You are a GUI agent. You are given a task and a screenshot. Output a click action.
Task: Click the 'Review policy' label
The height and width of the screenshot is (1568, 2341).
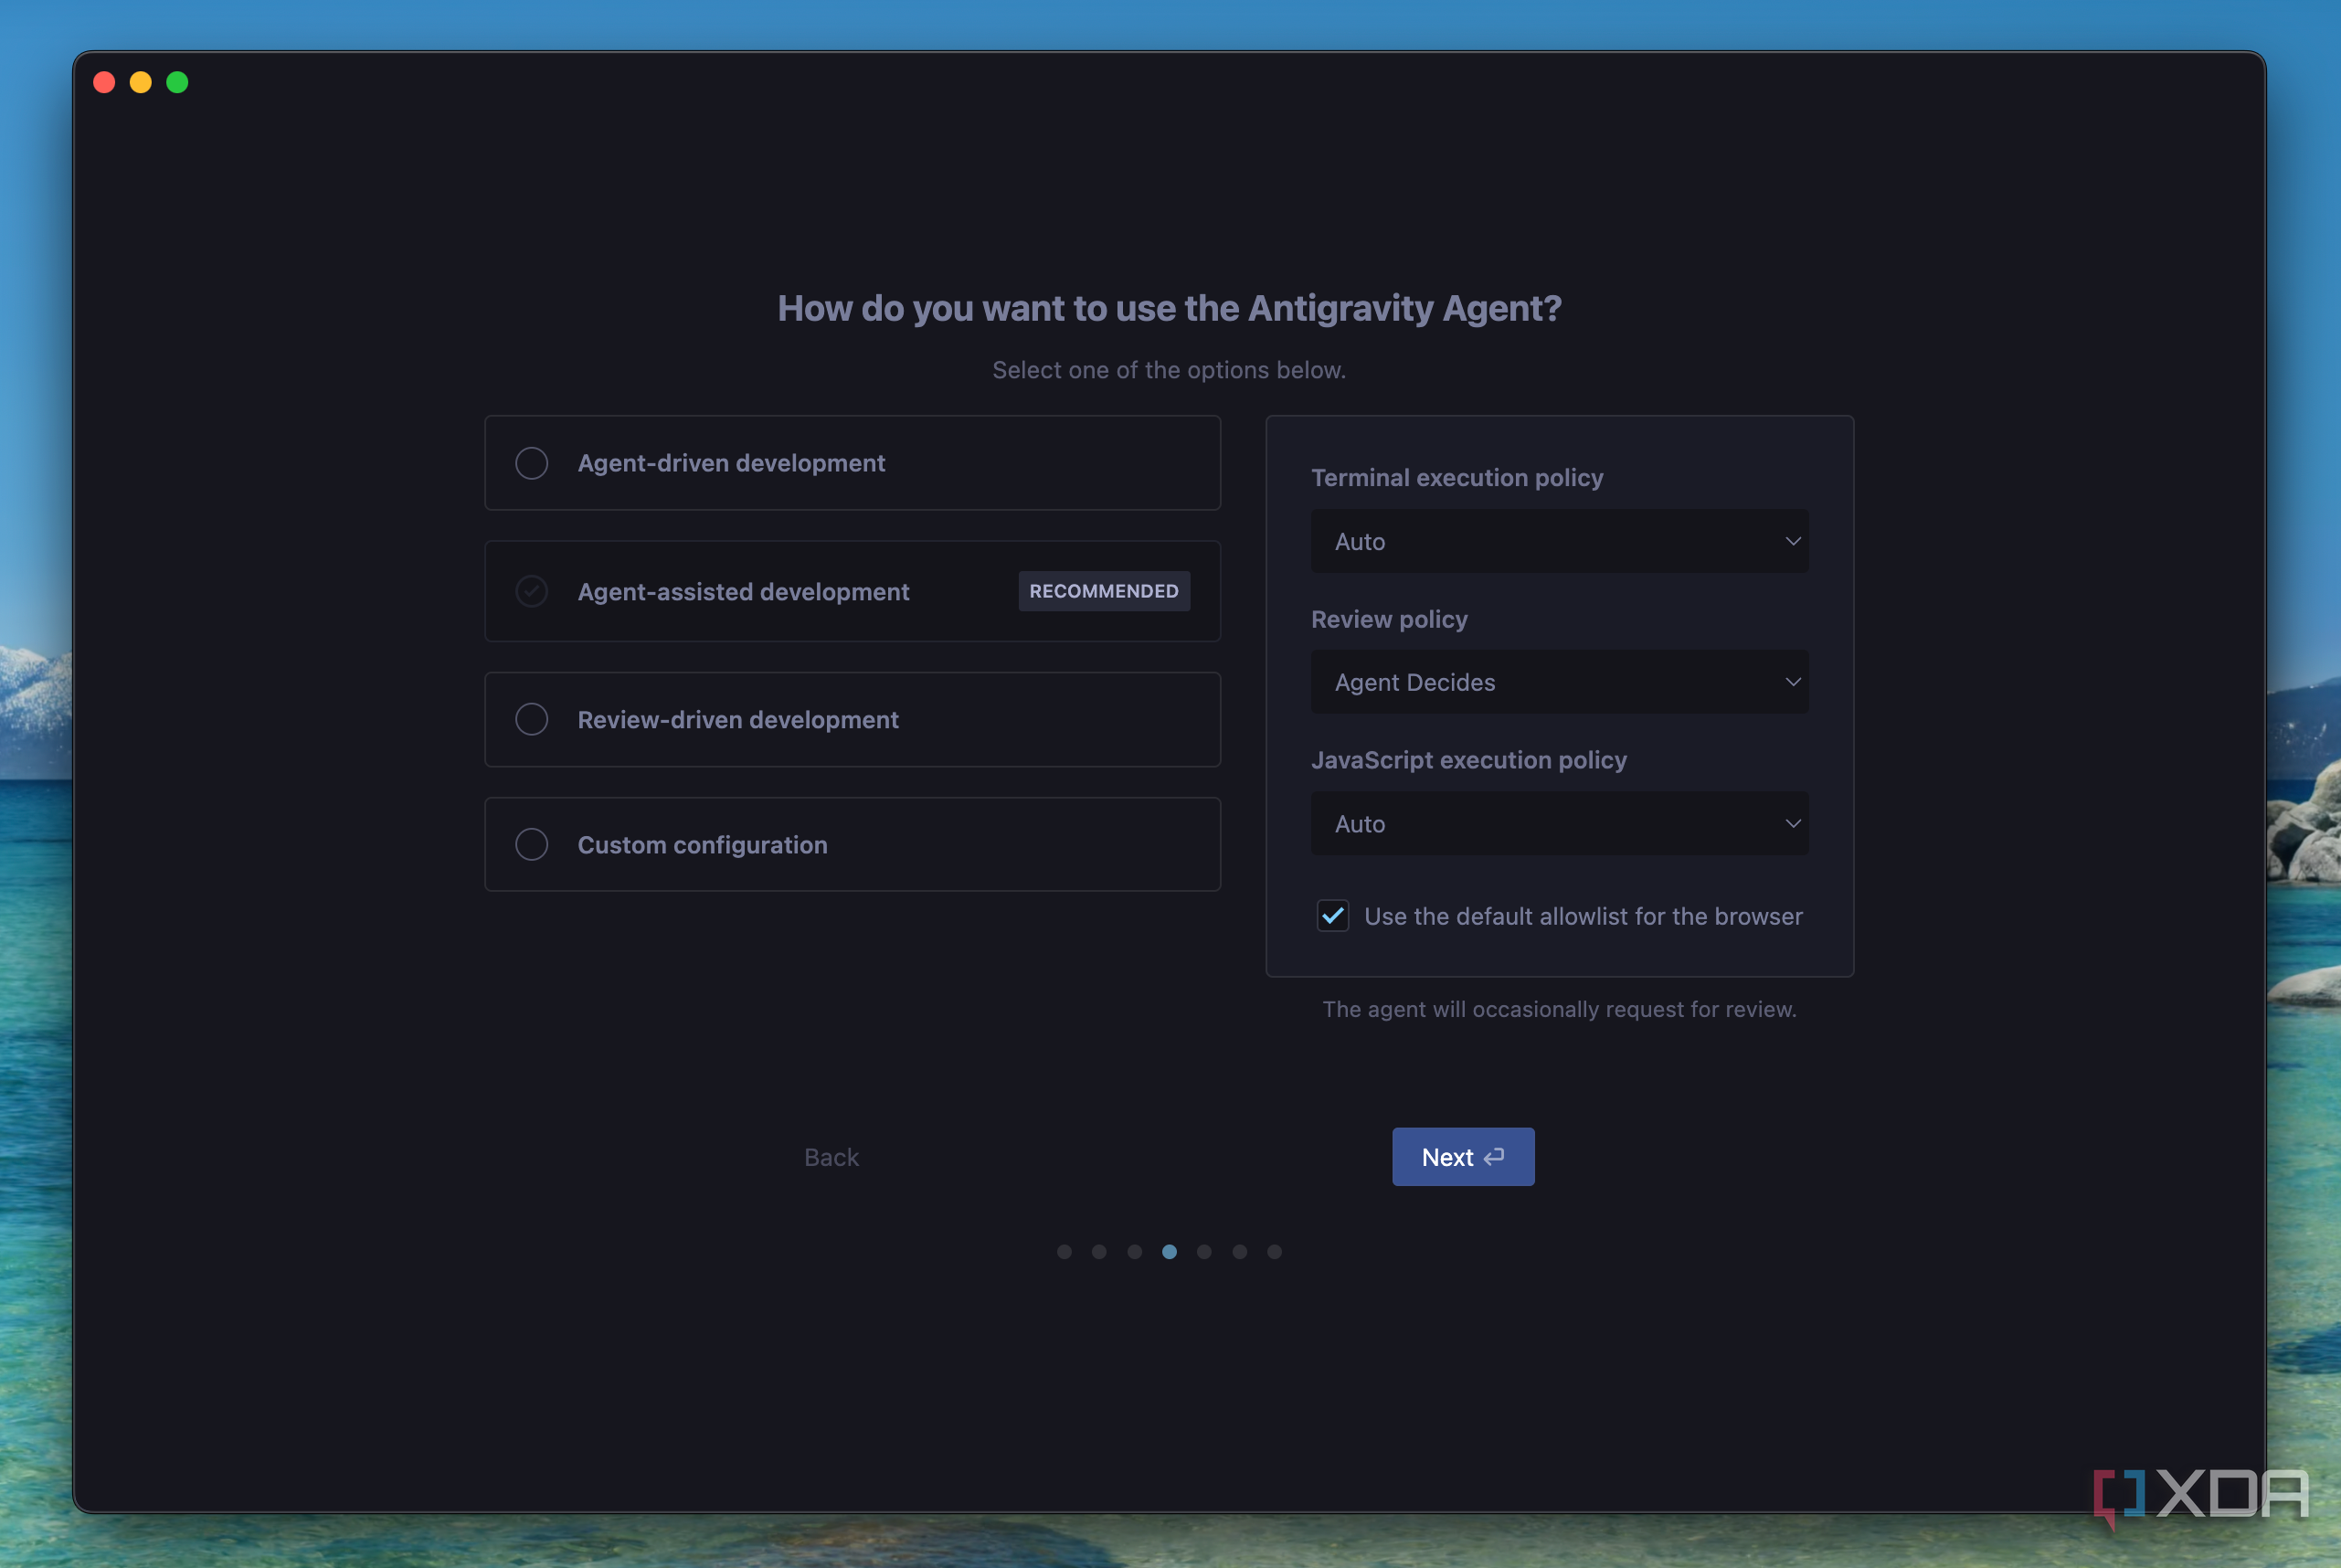click(1389, 619)
